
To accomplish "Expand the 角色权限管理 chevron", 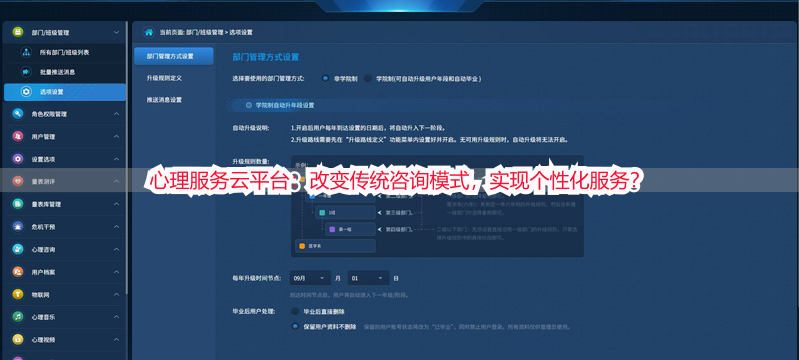I will (116, 114).
